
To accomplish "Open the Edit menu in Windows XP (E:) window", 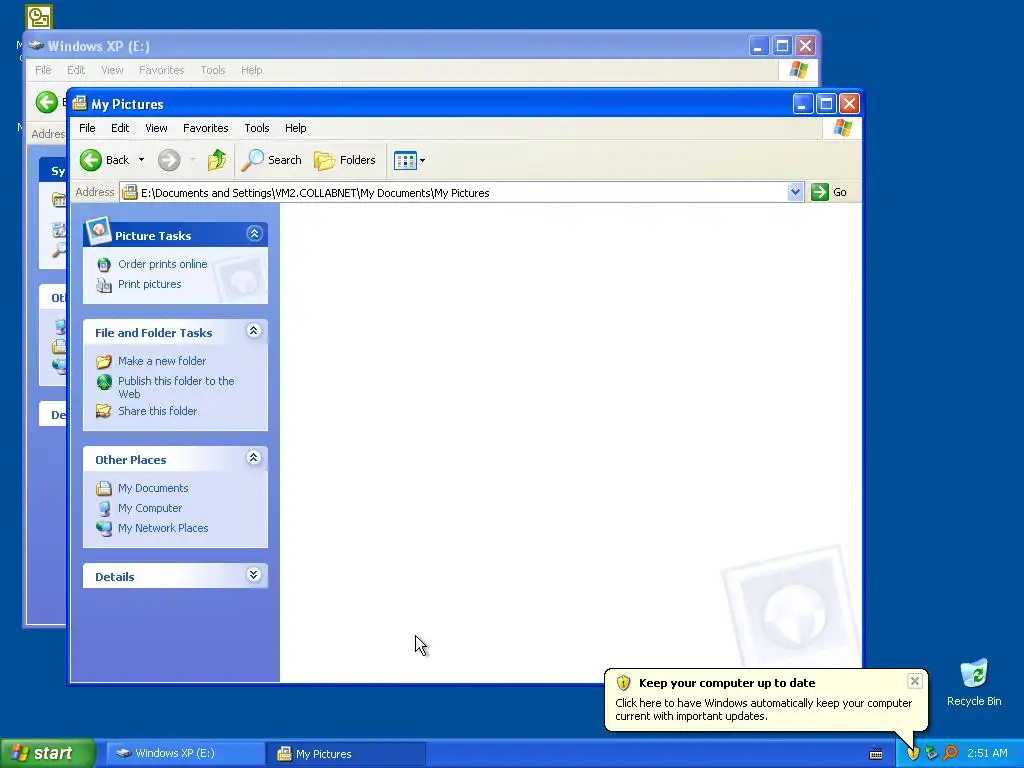I will click(76, 70).
